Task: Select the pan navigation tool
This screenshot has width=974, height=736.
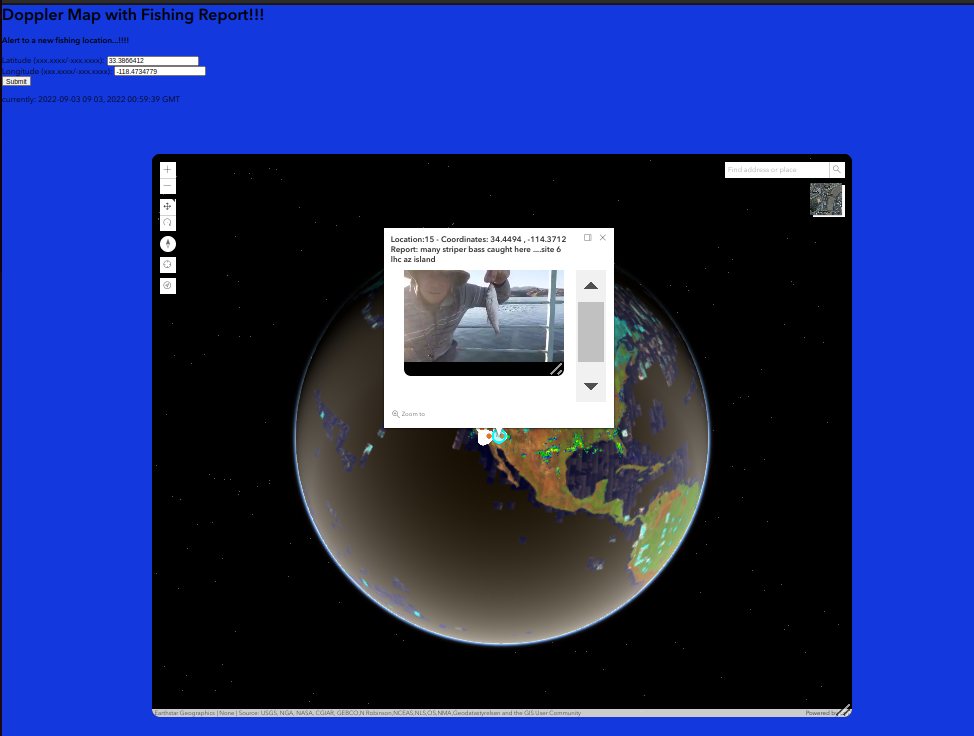Action: [x=167, y=207]
